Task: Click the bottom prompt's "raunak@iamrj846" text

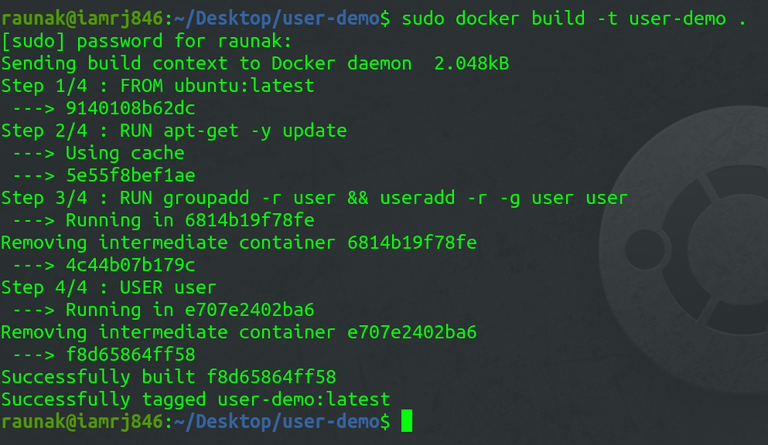Action: pyautogui.click(x=81, y=422)
